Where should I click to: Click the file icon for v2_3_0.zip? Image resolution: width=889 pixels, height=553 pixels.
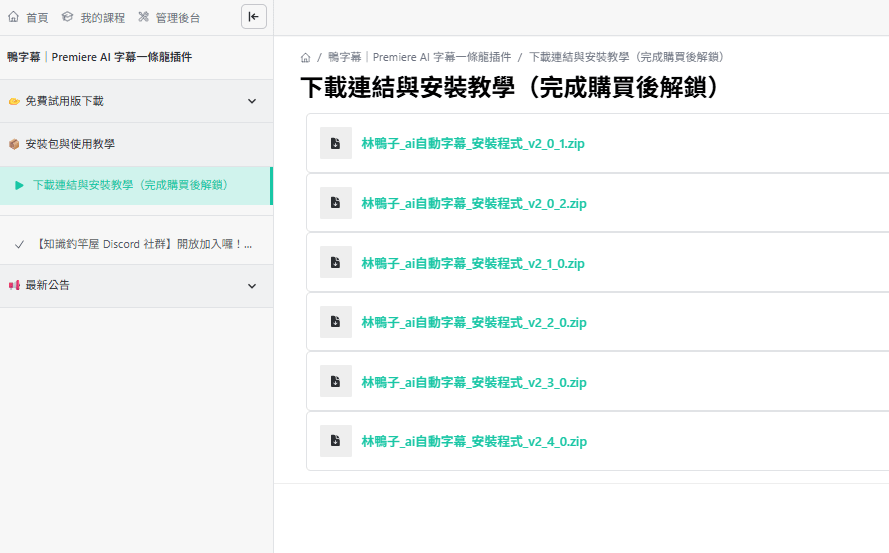tap(336, 381)
